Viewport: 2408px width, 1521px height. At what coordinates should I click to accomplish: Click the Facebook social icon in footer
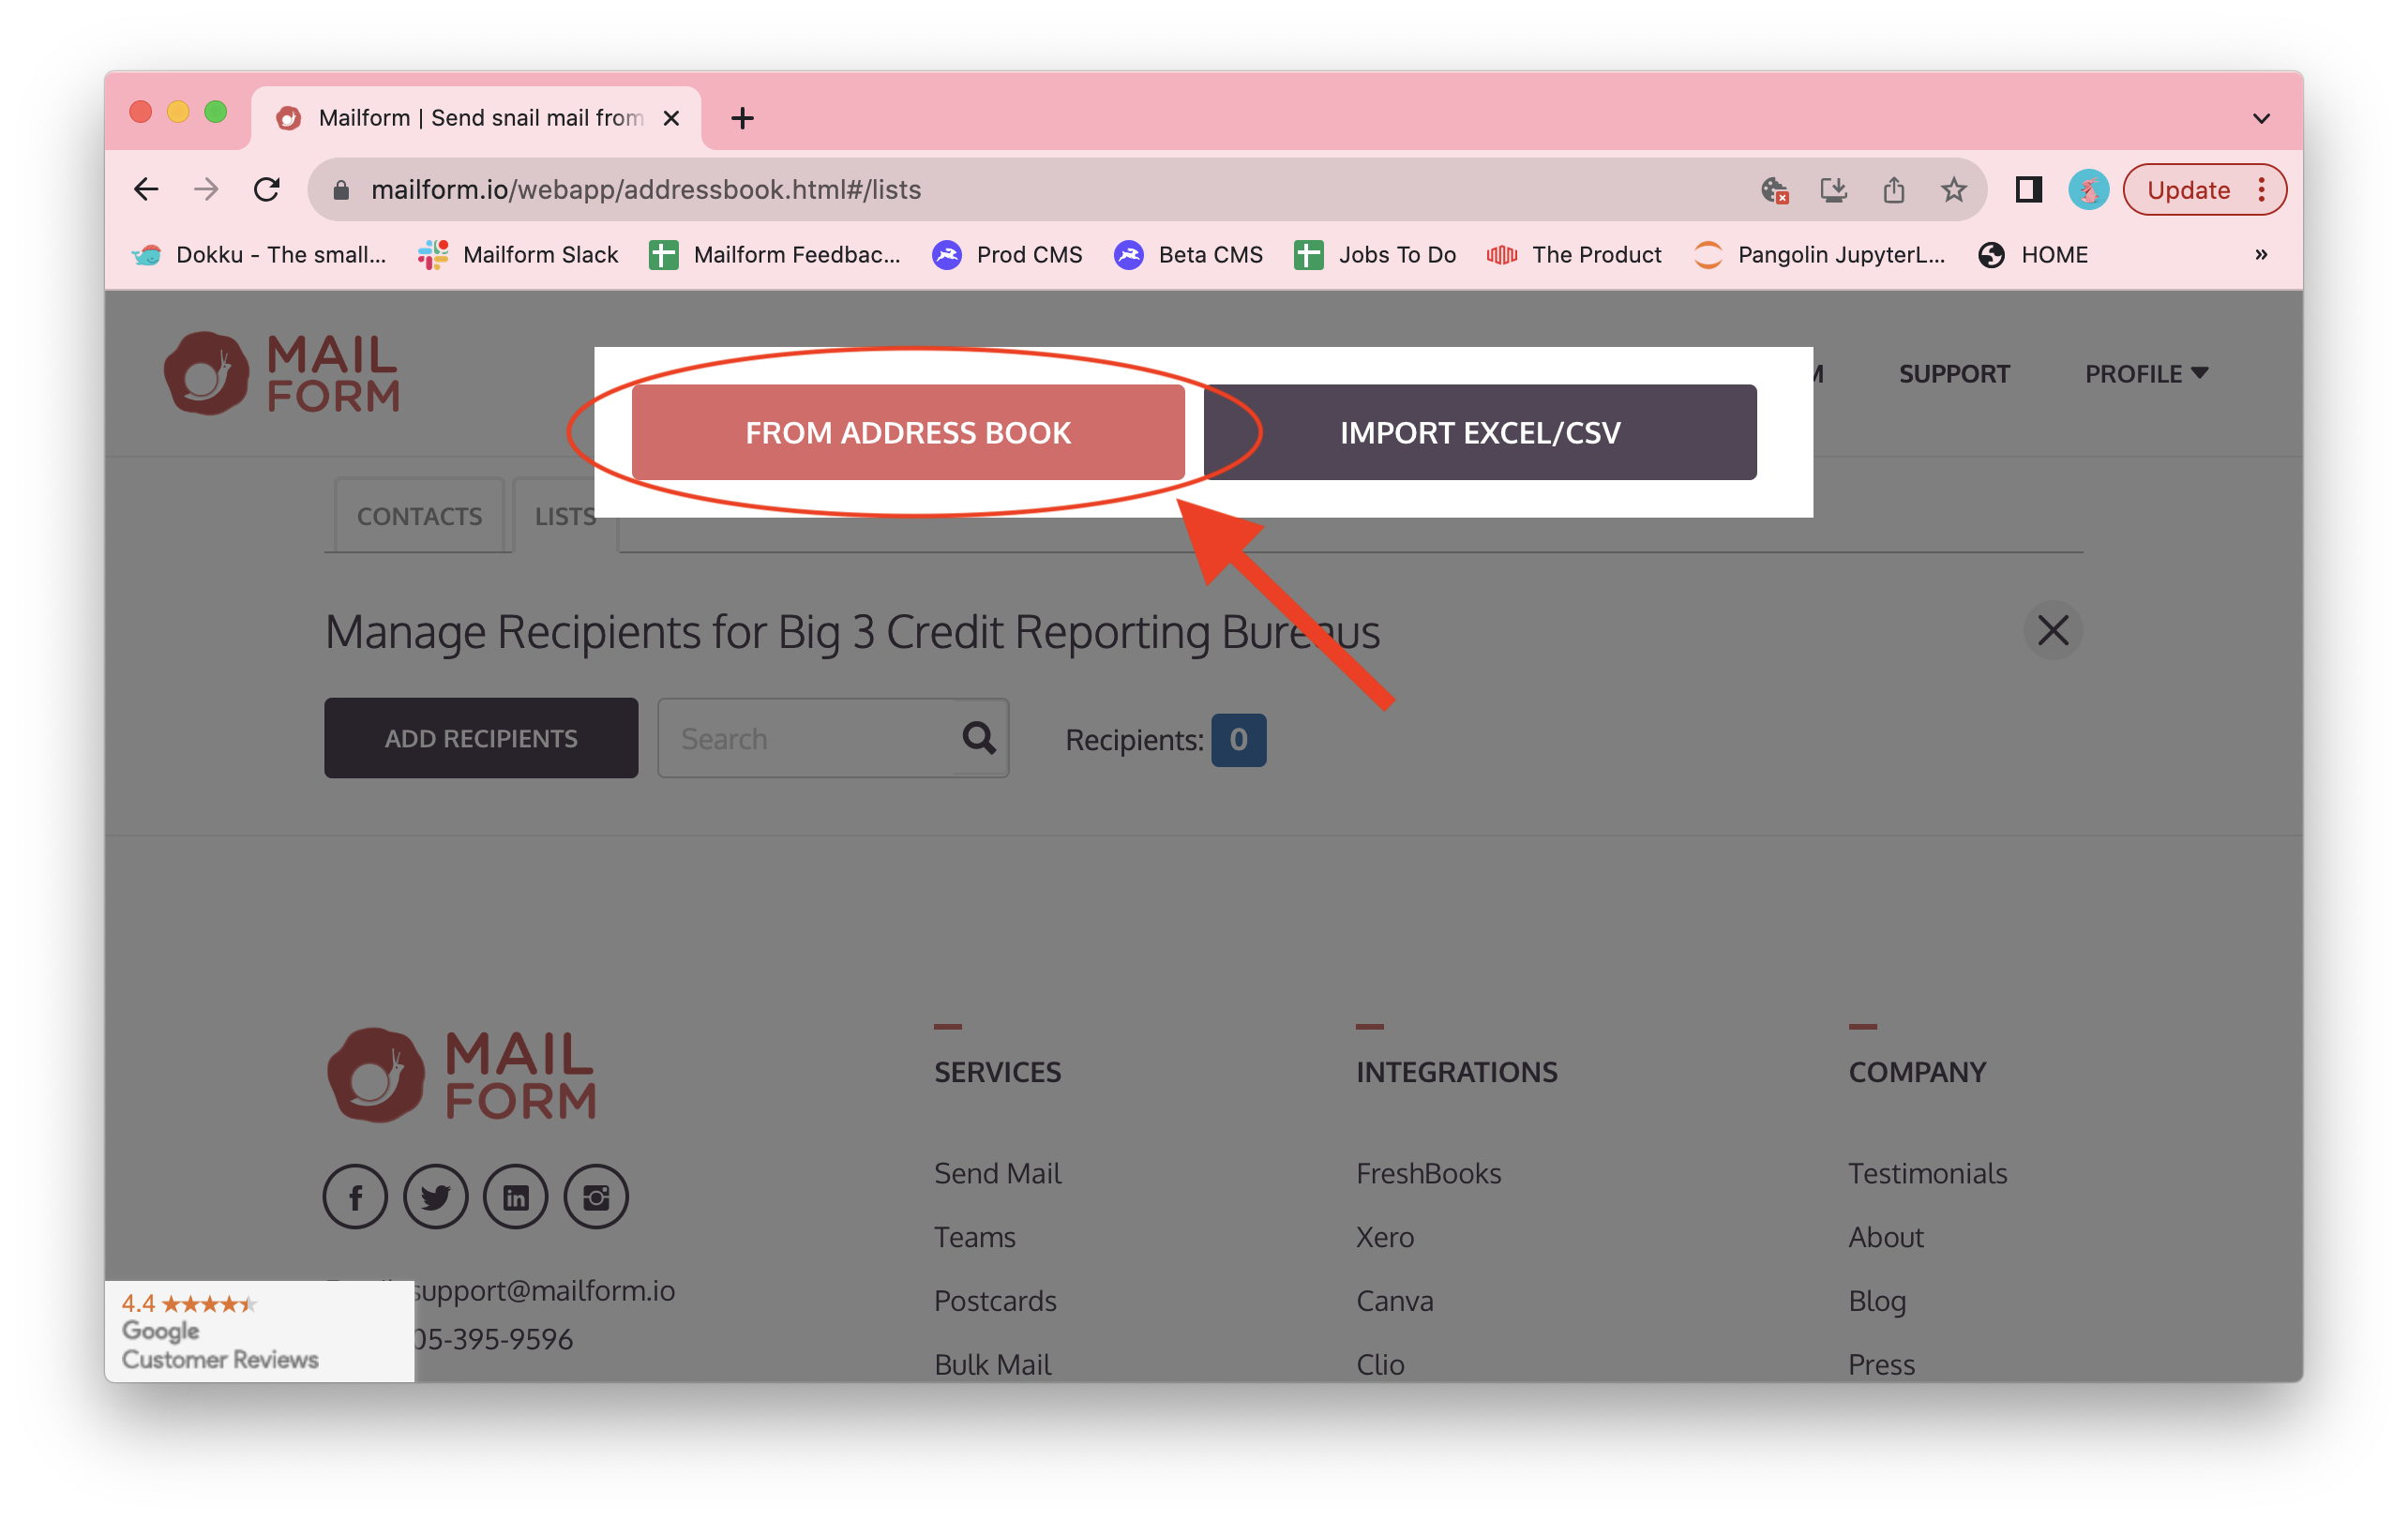pyautogui.click(x=355, y=1197)
